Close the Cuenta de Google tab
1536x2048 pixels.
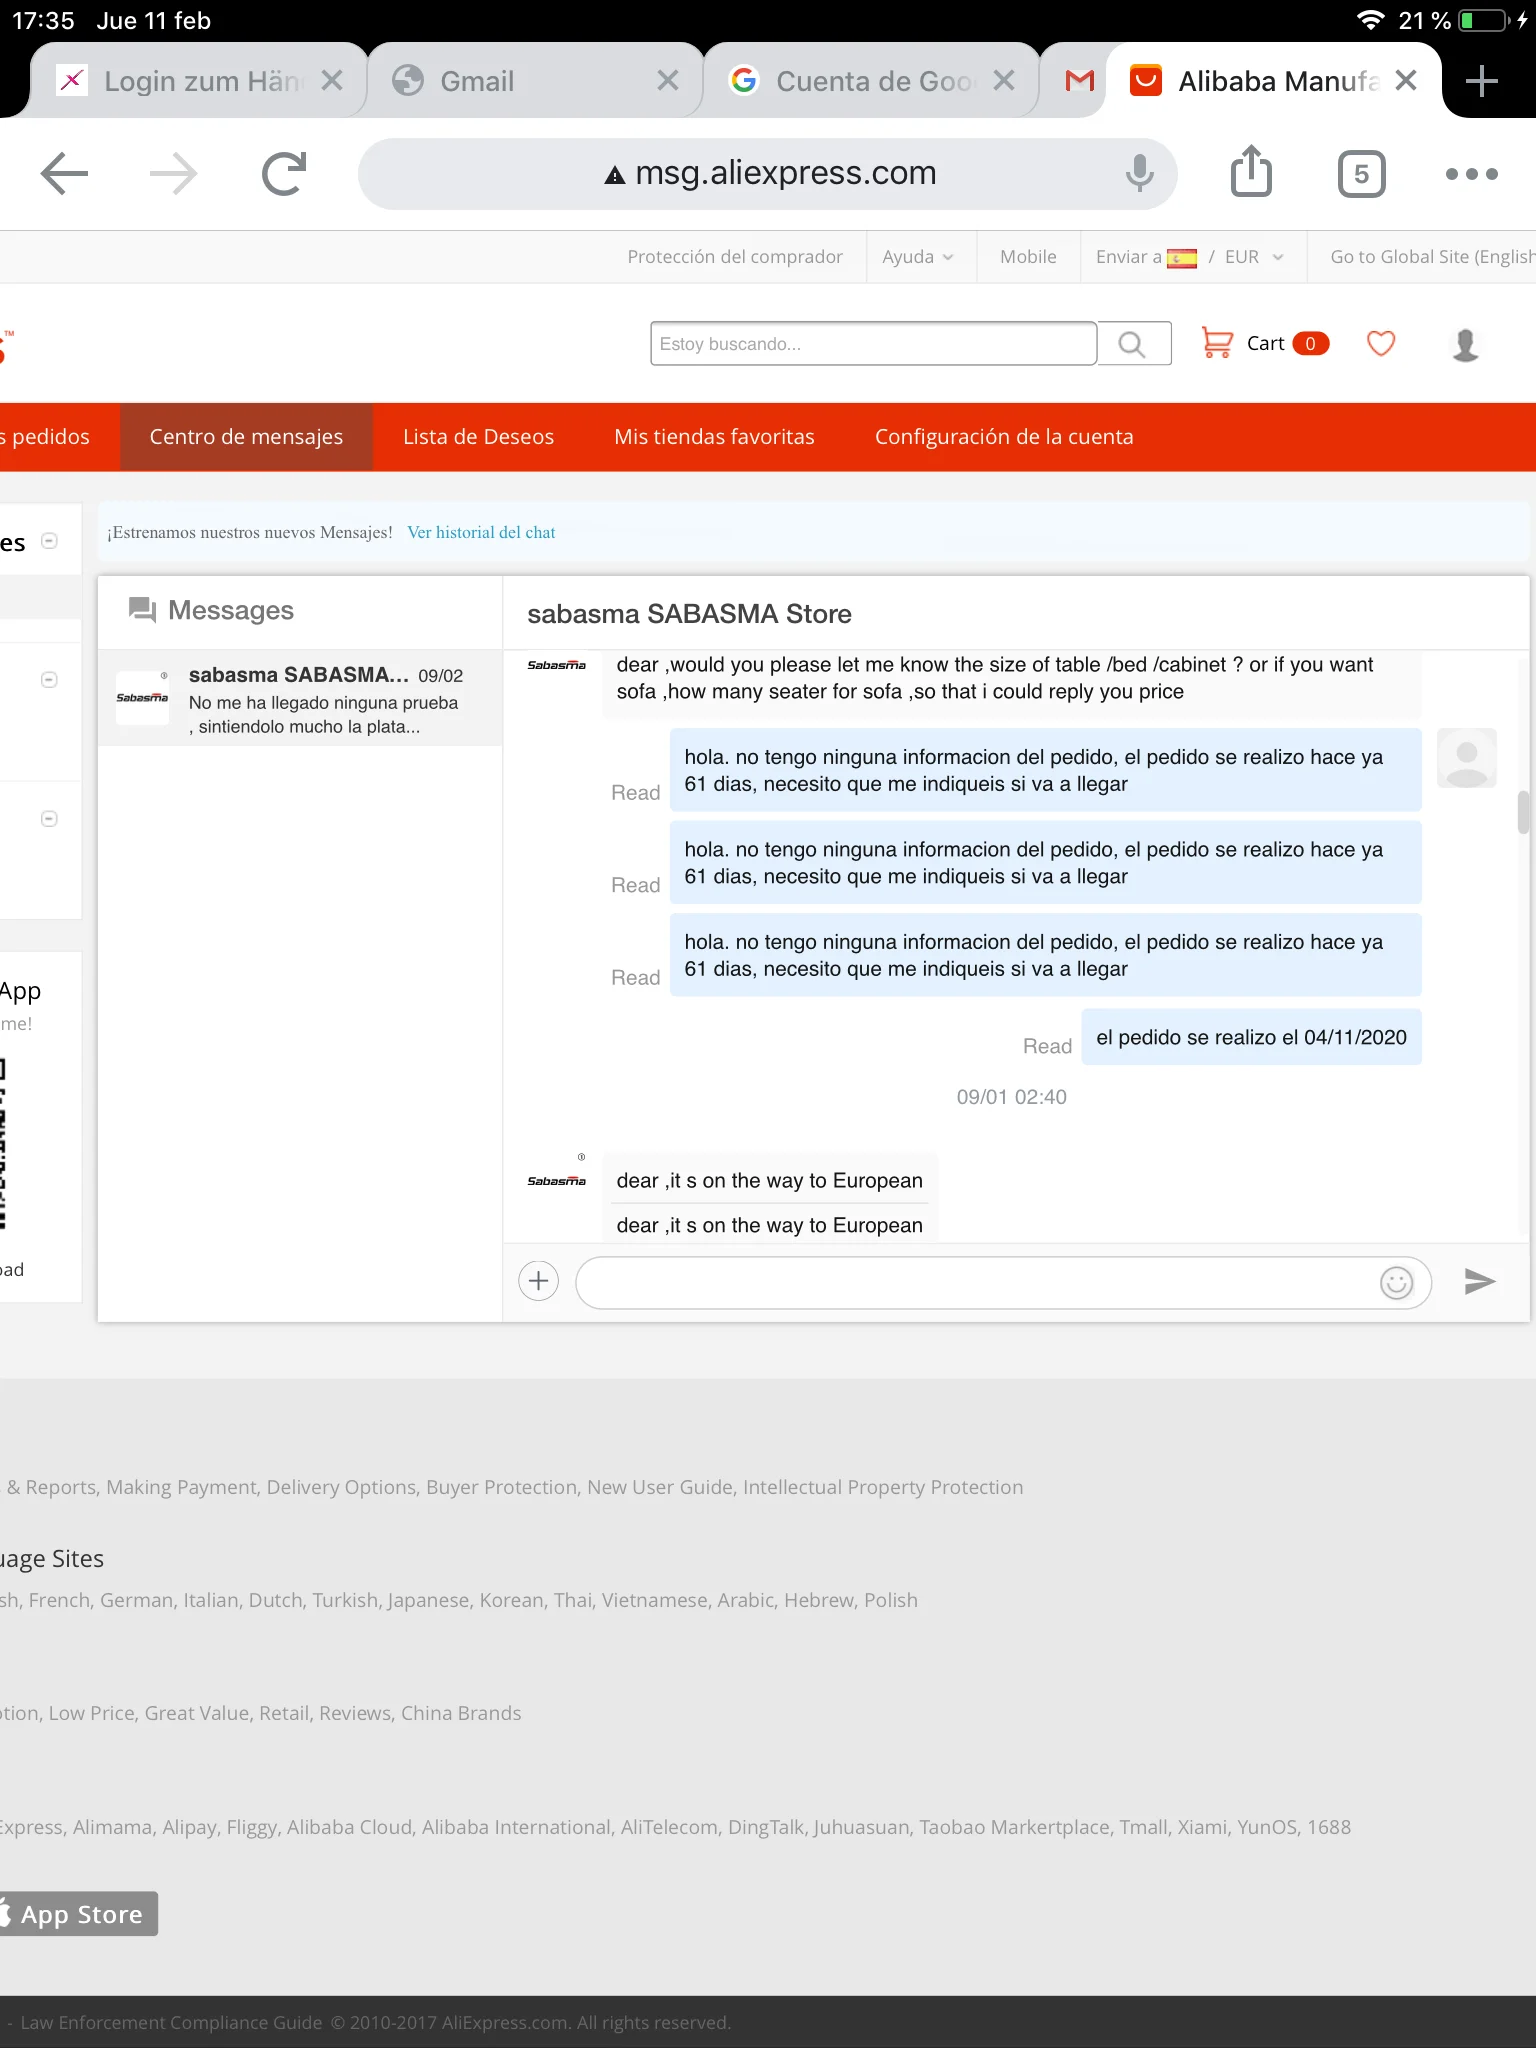[1004, 81]
